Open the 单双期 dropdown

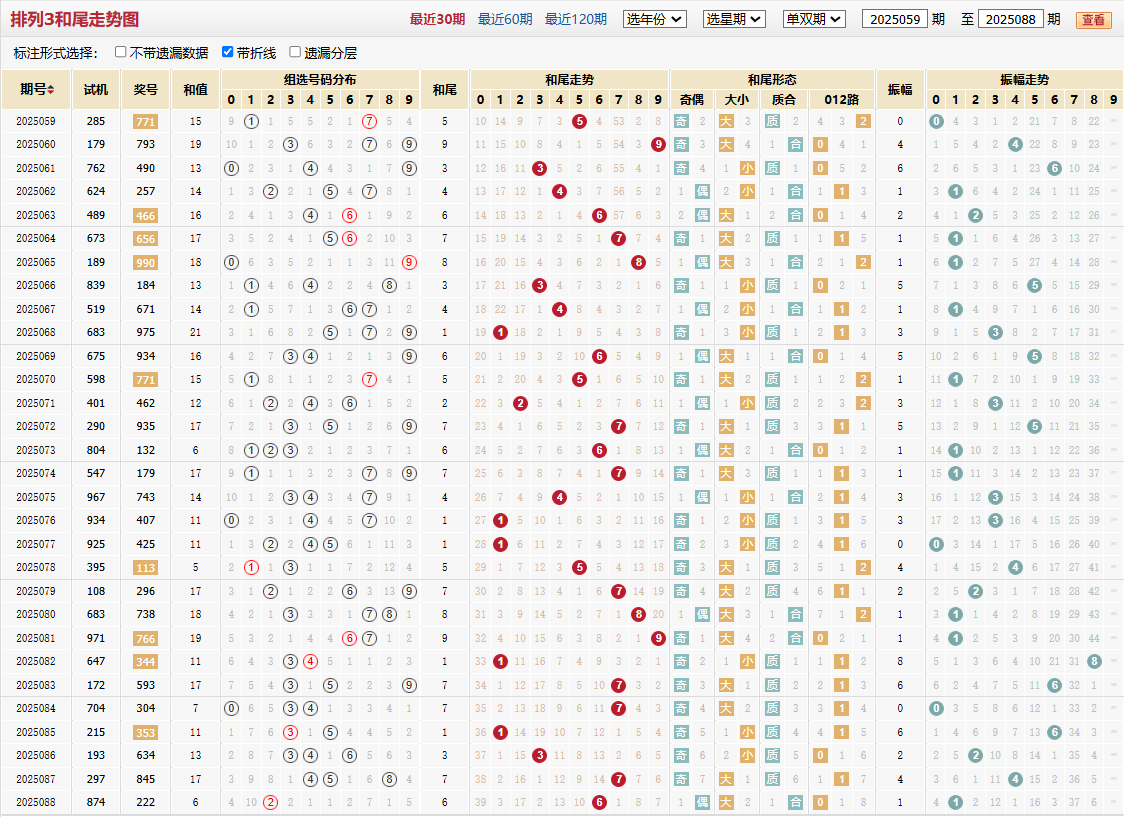click(814, 19)
